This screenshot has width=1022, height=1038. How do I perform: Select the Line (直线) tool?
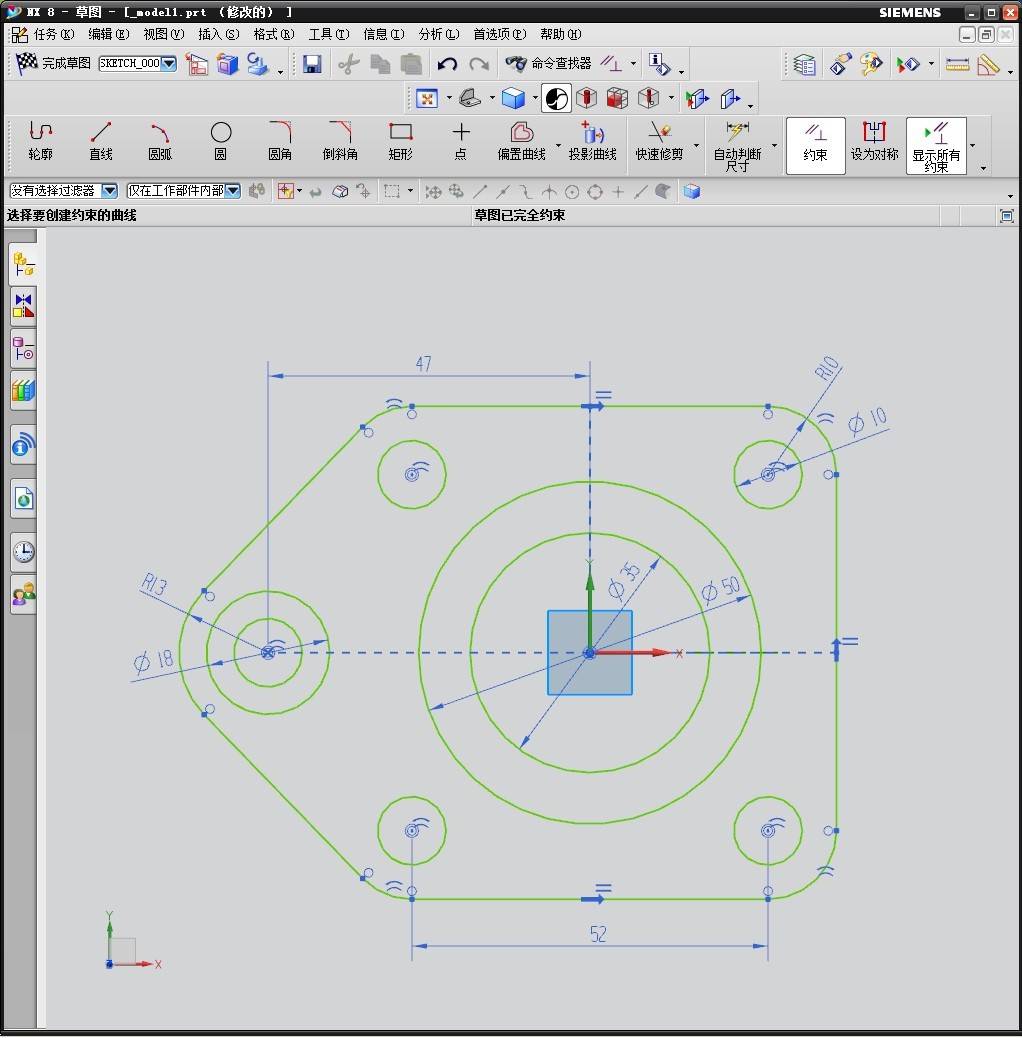(x=101, y=142)
